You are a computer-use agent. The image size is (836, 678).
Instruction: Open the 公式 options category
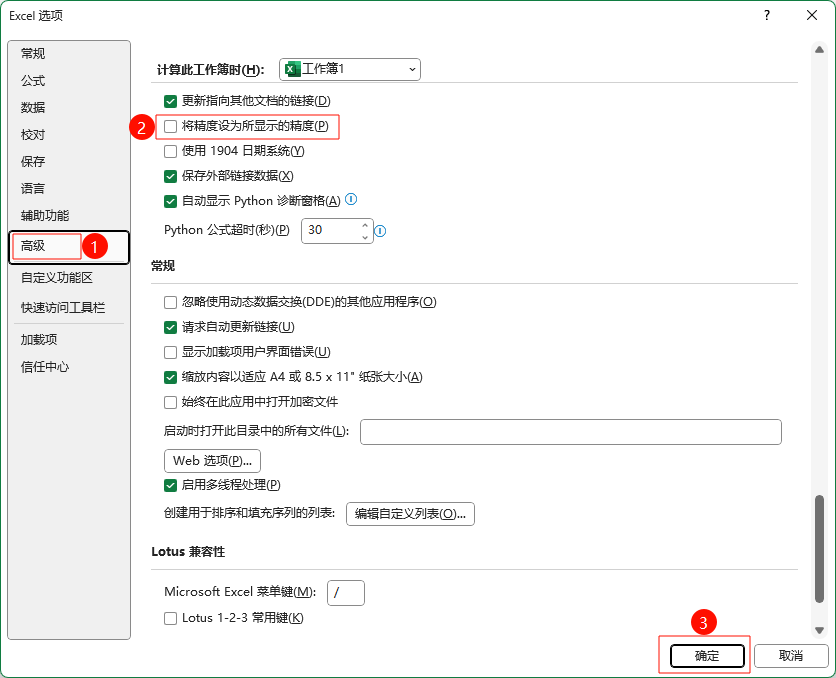pyautogui.click(x=33, y=81)
